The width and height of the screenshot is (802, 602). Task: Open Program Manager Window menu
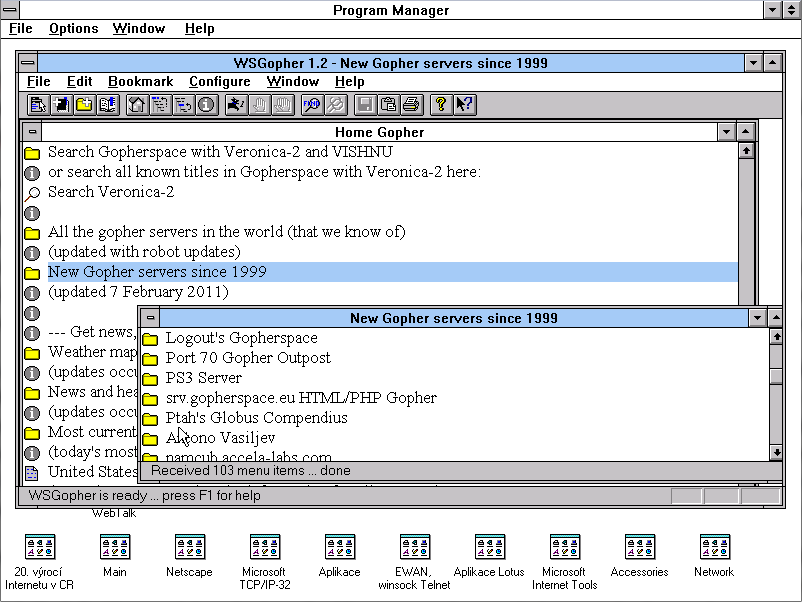click(139, 29)
